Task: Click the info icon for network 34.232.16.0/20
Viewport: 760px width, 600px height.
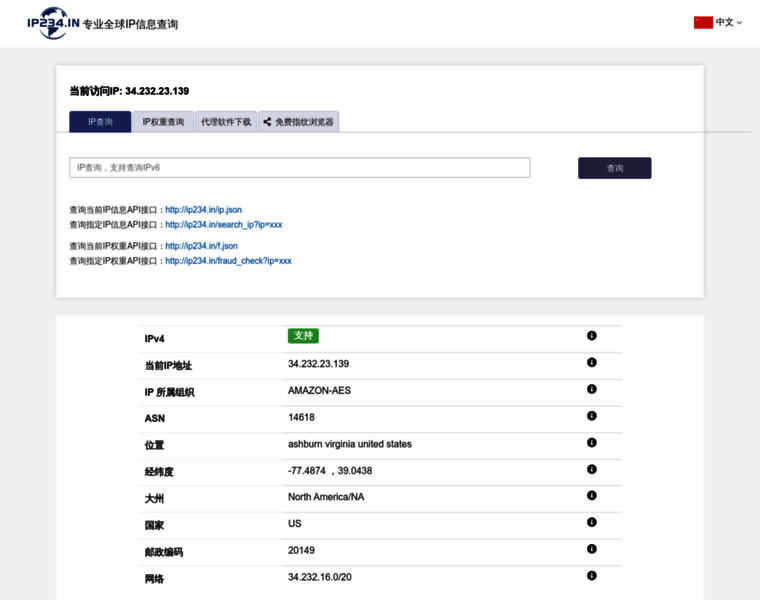Action: 591,575
